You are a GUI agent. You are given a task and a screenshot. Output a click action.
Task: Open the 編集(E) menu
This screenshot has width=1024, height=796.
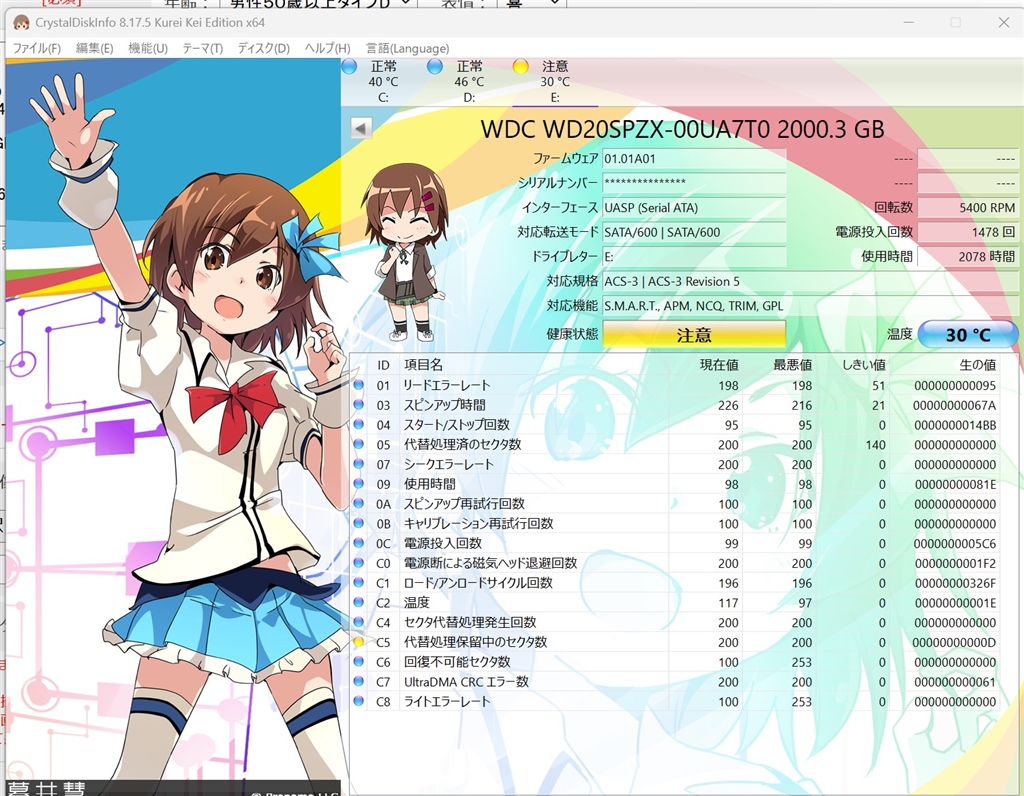coord(94,48)
